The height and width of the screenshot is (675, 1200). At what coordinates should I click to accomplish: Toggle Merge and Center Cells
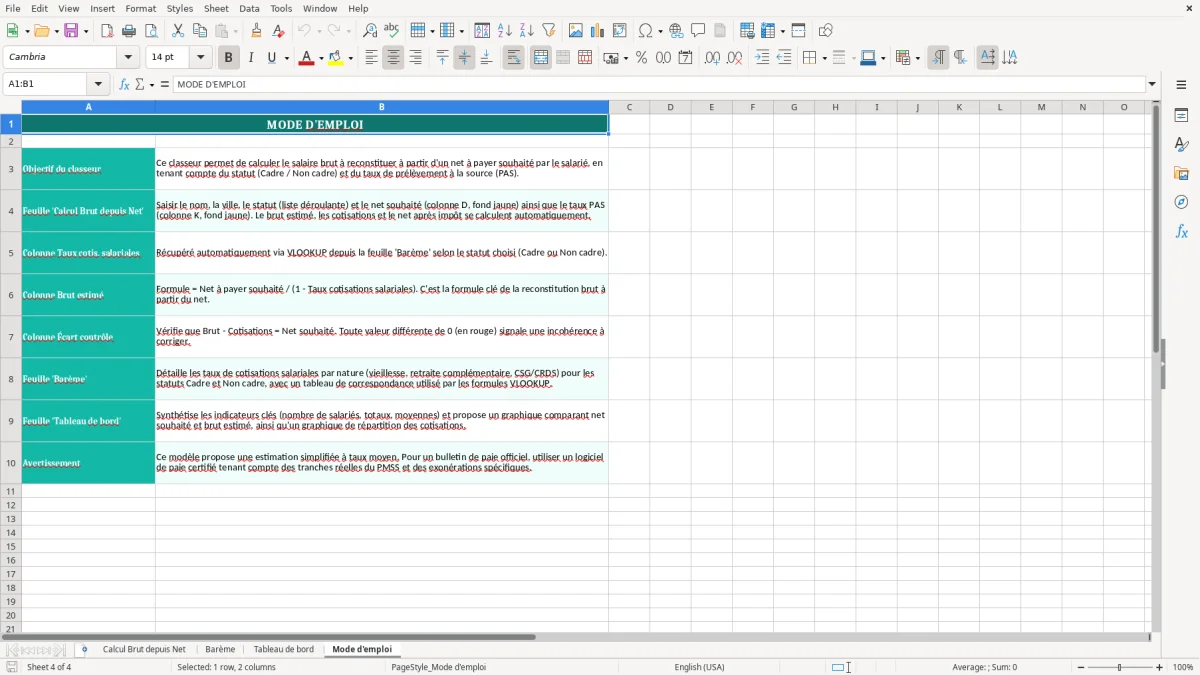click(541, 58)
